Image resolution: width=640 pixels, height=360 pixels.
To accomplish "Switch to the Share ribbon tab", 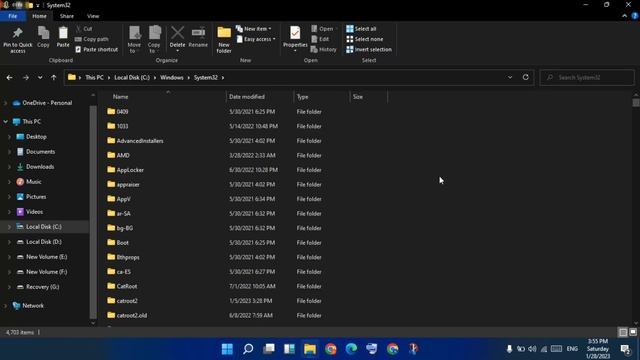I will point(67,16).
